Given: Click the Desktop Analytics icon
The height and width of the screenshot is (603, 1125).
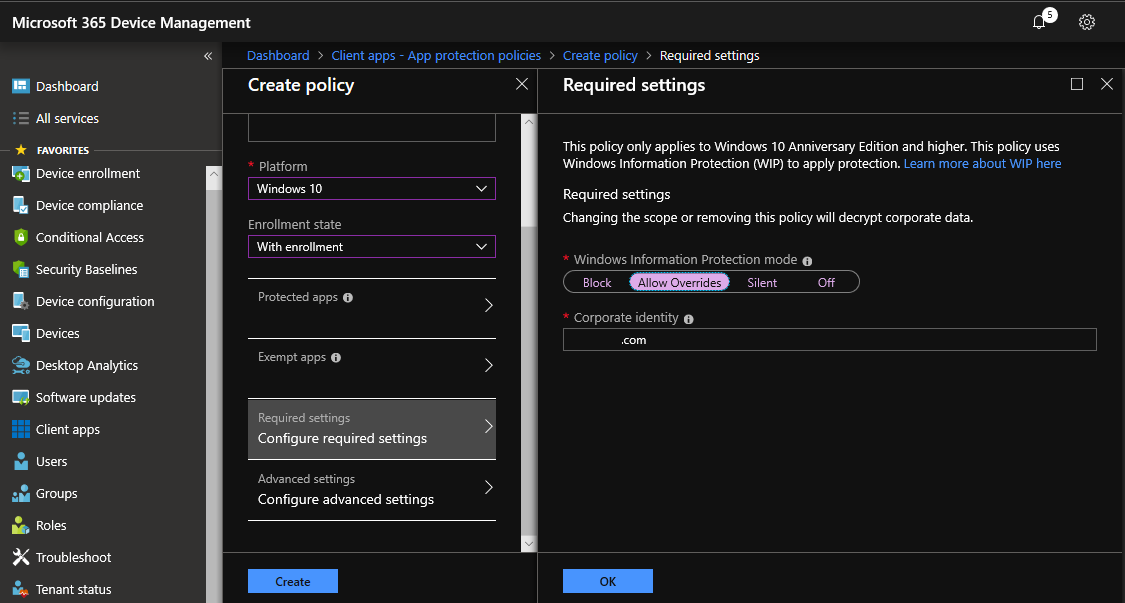Looking at the screenshot, I should tap(21, 365).
